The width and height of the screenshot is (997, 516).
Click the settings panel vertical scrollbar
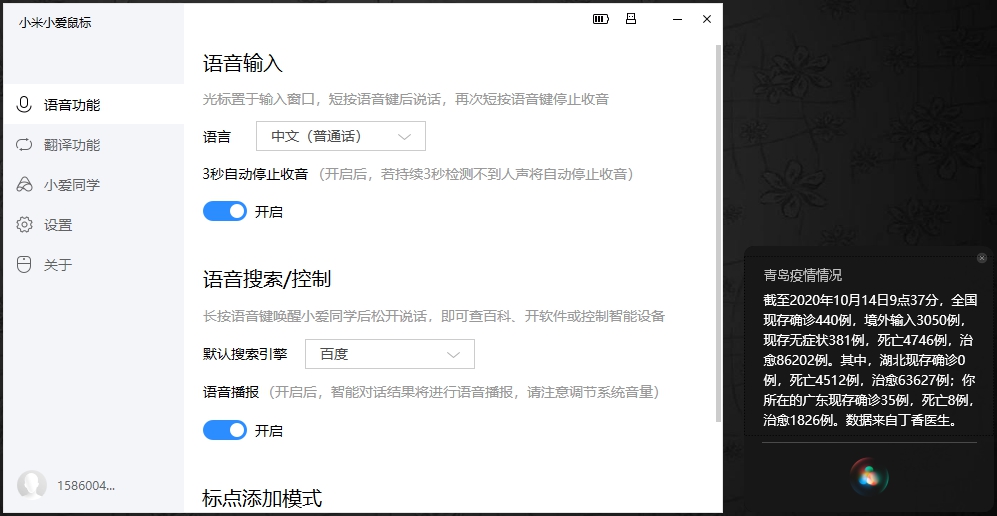click(x=719, y=233)
